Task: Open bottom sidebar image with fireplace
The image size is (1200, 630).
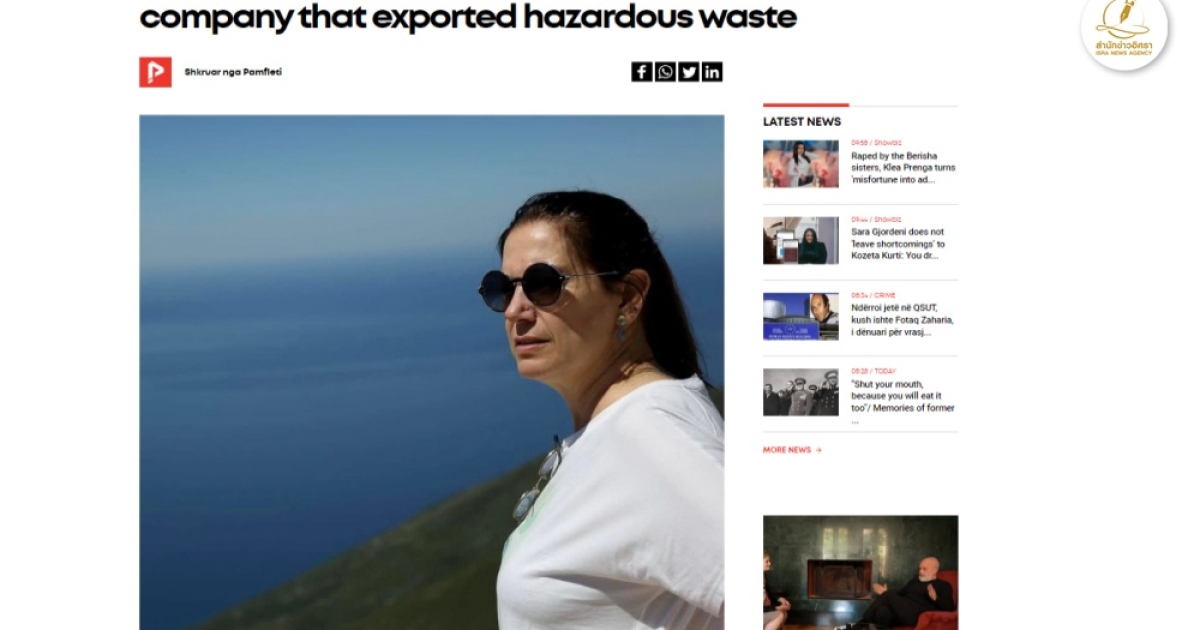Action: [860, 572]
